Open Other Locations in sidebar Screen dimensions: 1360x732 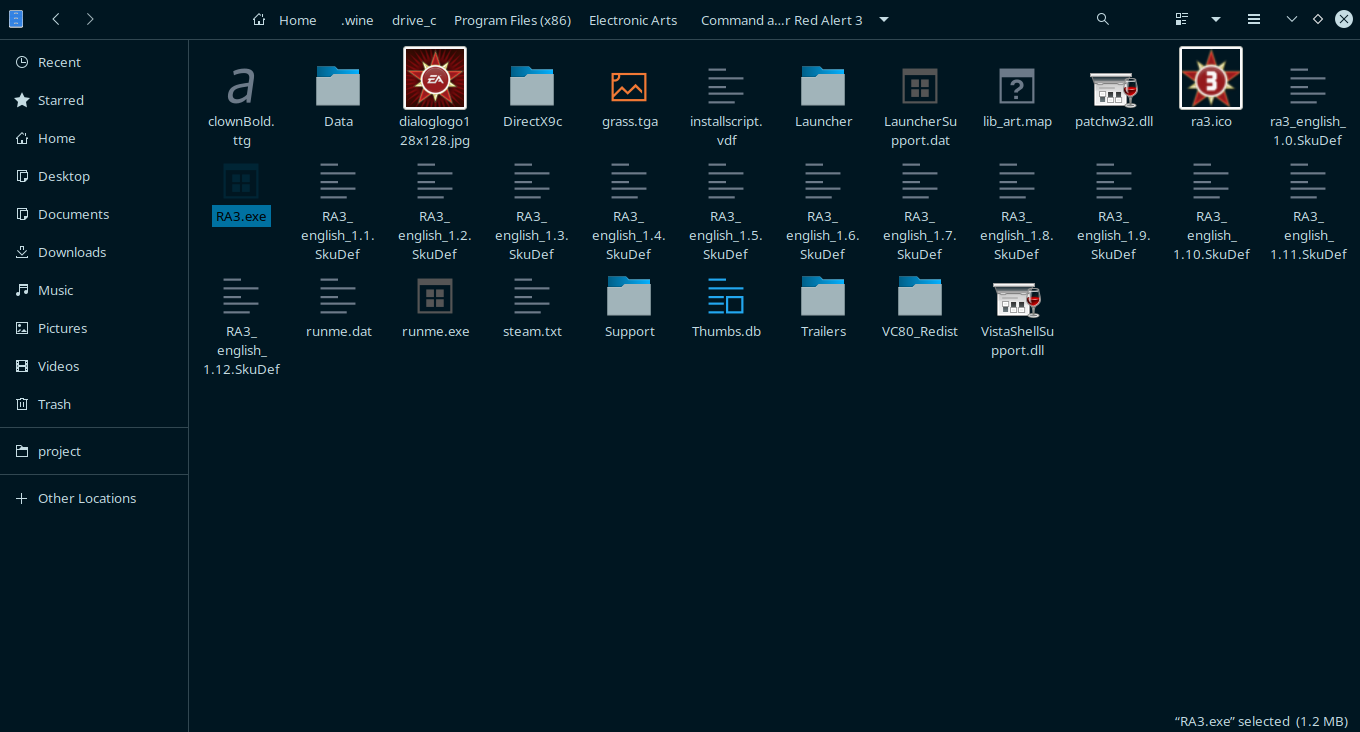pyautogui.click(x=94, y=498)
